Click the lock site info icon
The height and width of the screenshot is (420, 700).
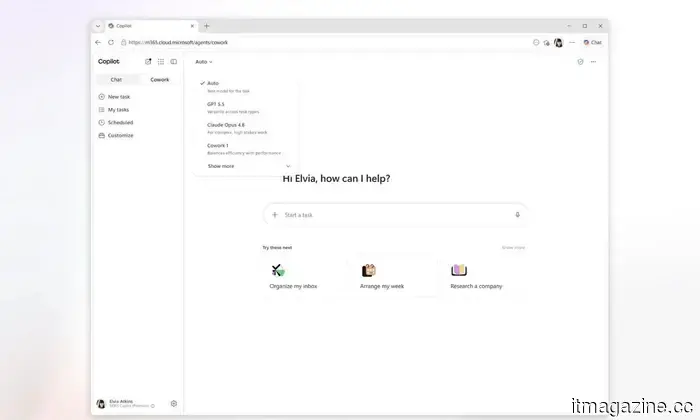coord(124,42)
